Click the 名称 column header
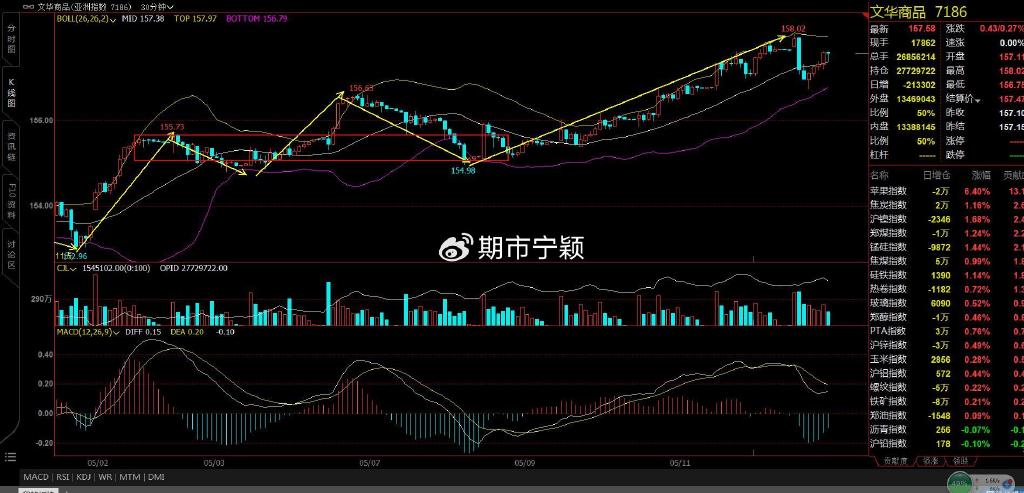The image size is (1024, 493). [880, 175]
